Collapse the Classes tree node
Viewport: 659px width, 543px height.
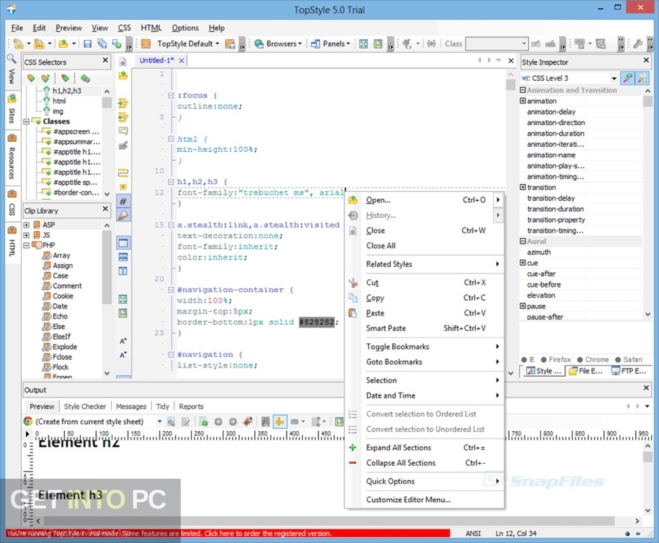26,121
